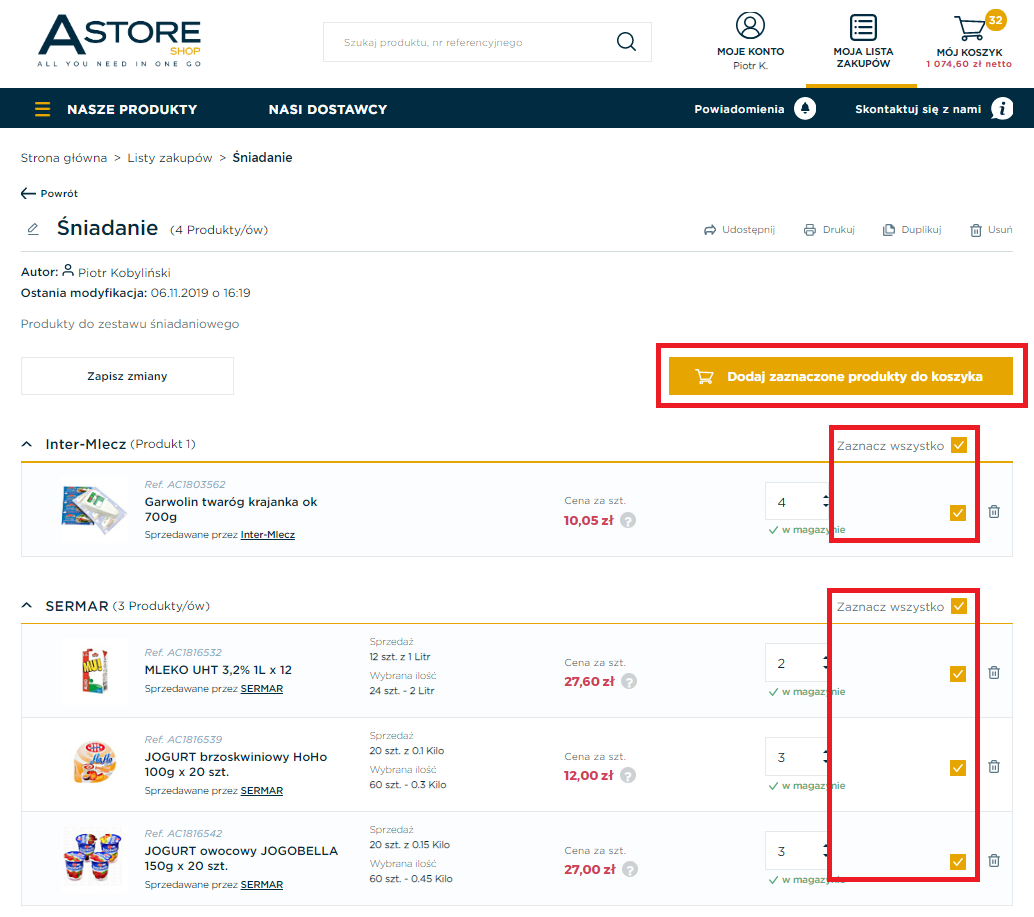The height and width of the screenshot is (917, 1034).
Task: Click Dodaj zaznaczone produkty do koszyka
Action: pos(840,376)
